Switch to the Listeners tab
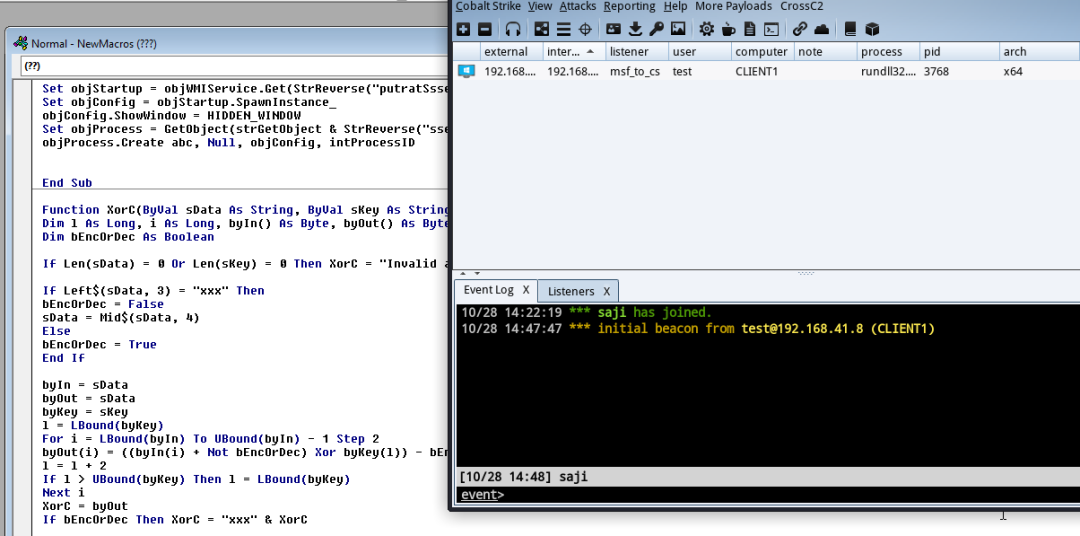The image size is (1080, 536). pos(571,291)
